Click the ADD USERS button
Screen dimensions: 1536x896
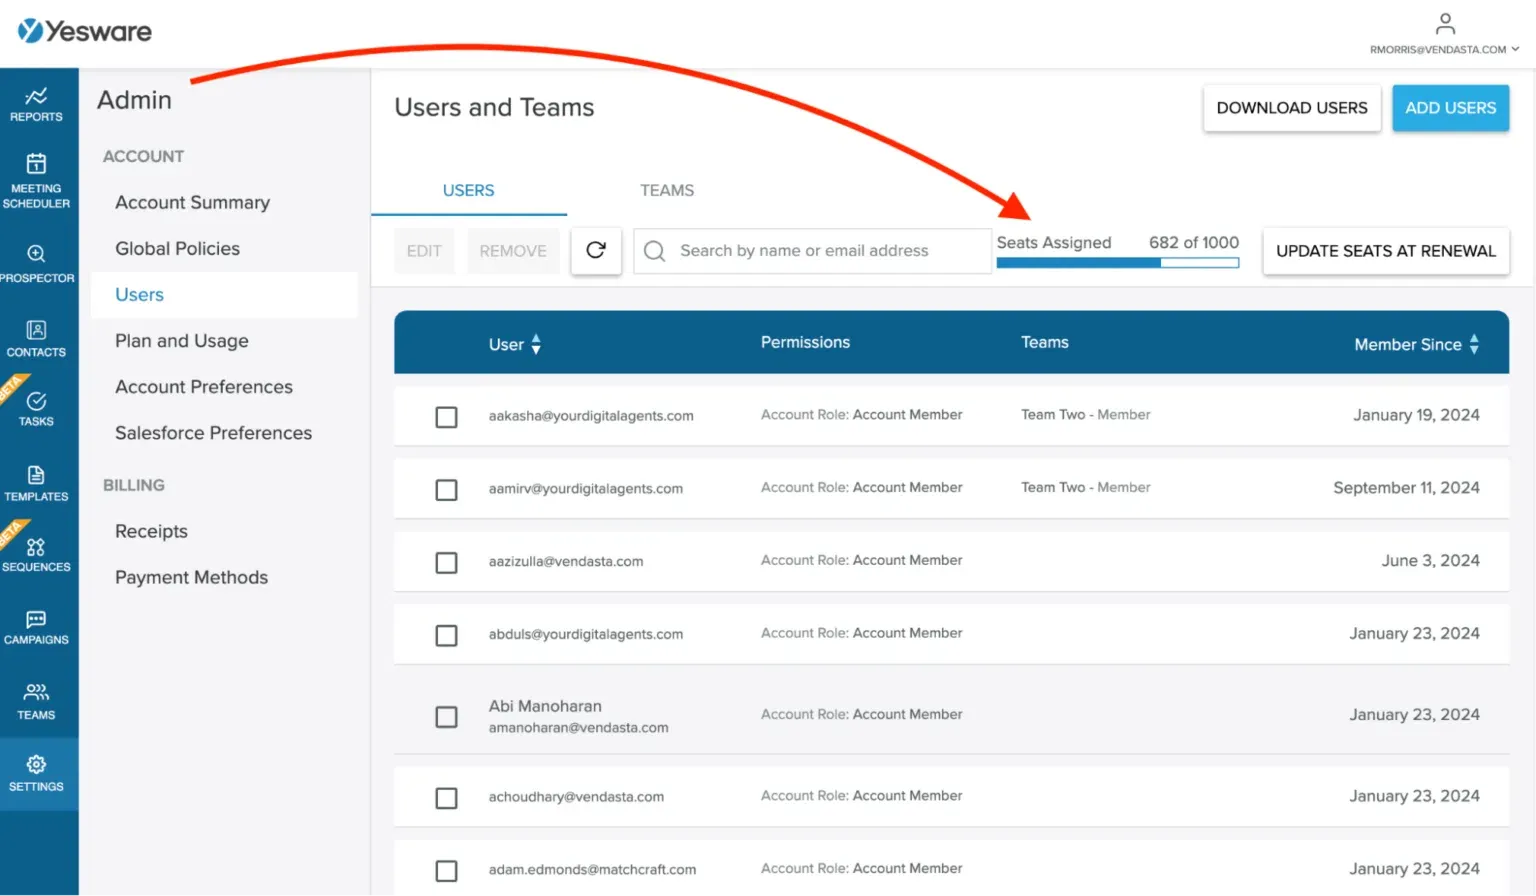pyautogui.click(x=1450, y=108)
